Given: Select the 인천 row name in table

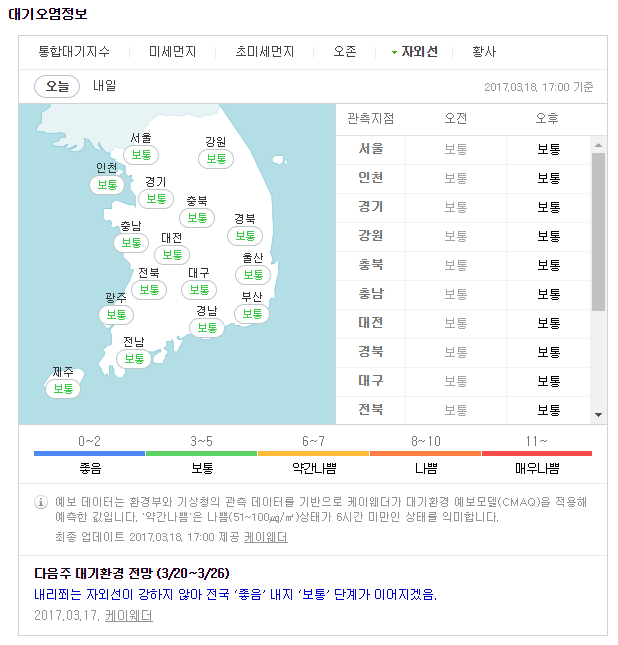Looking at the screenshot, I should tap(371, 178).
